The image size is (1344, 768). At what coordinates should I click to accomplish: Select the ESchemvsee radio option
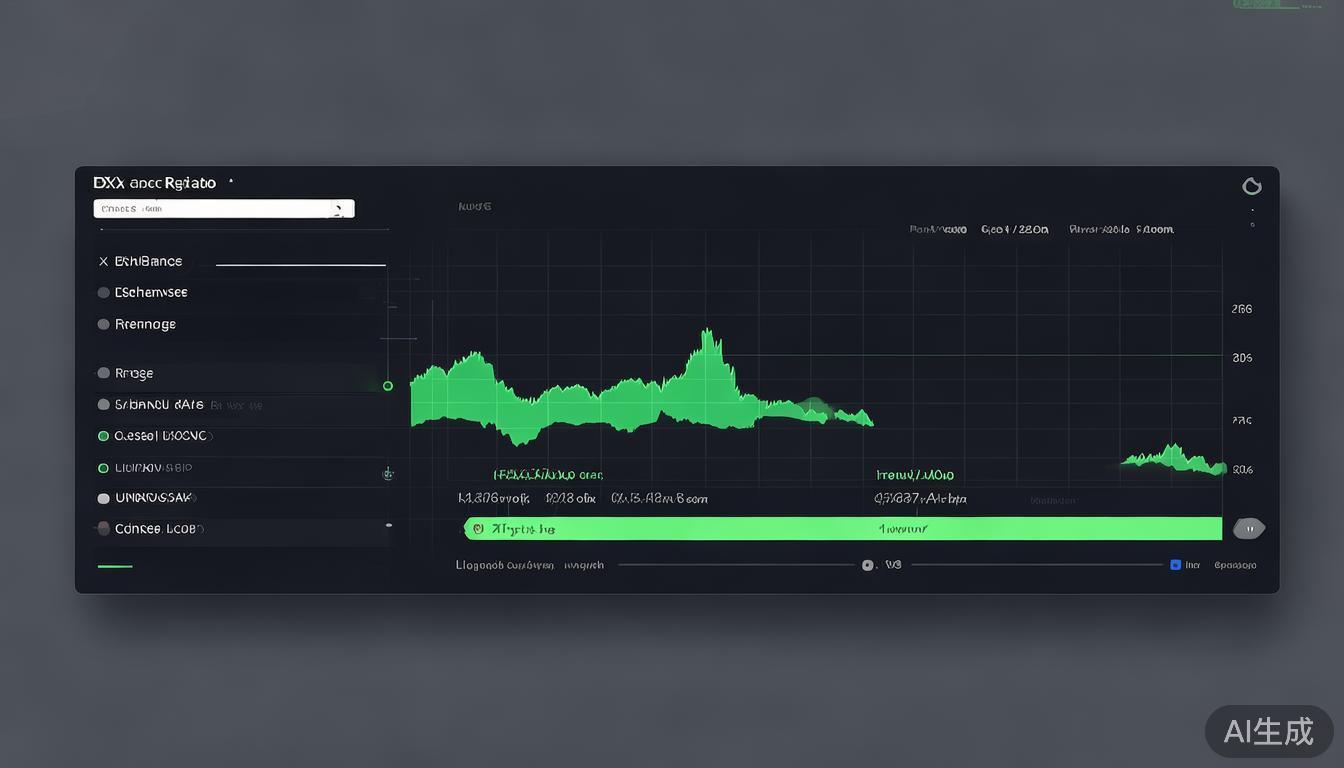point(103,293)
